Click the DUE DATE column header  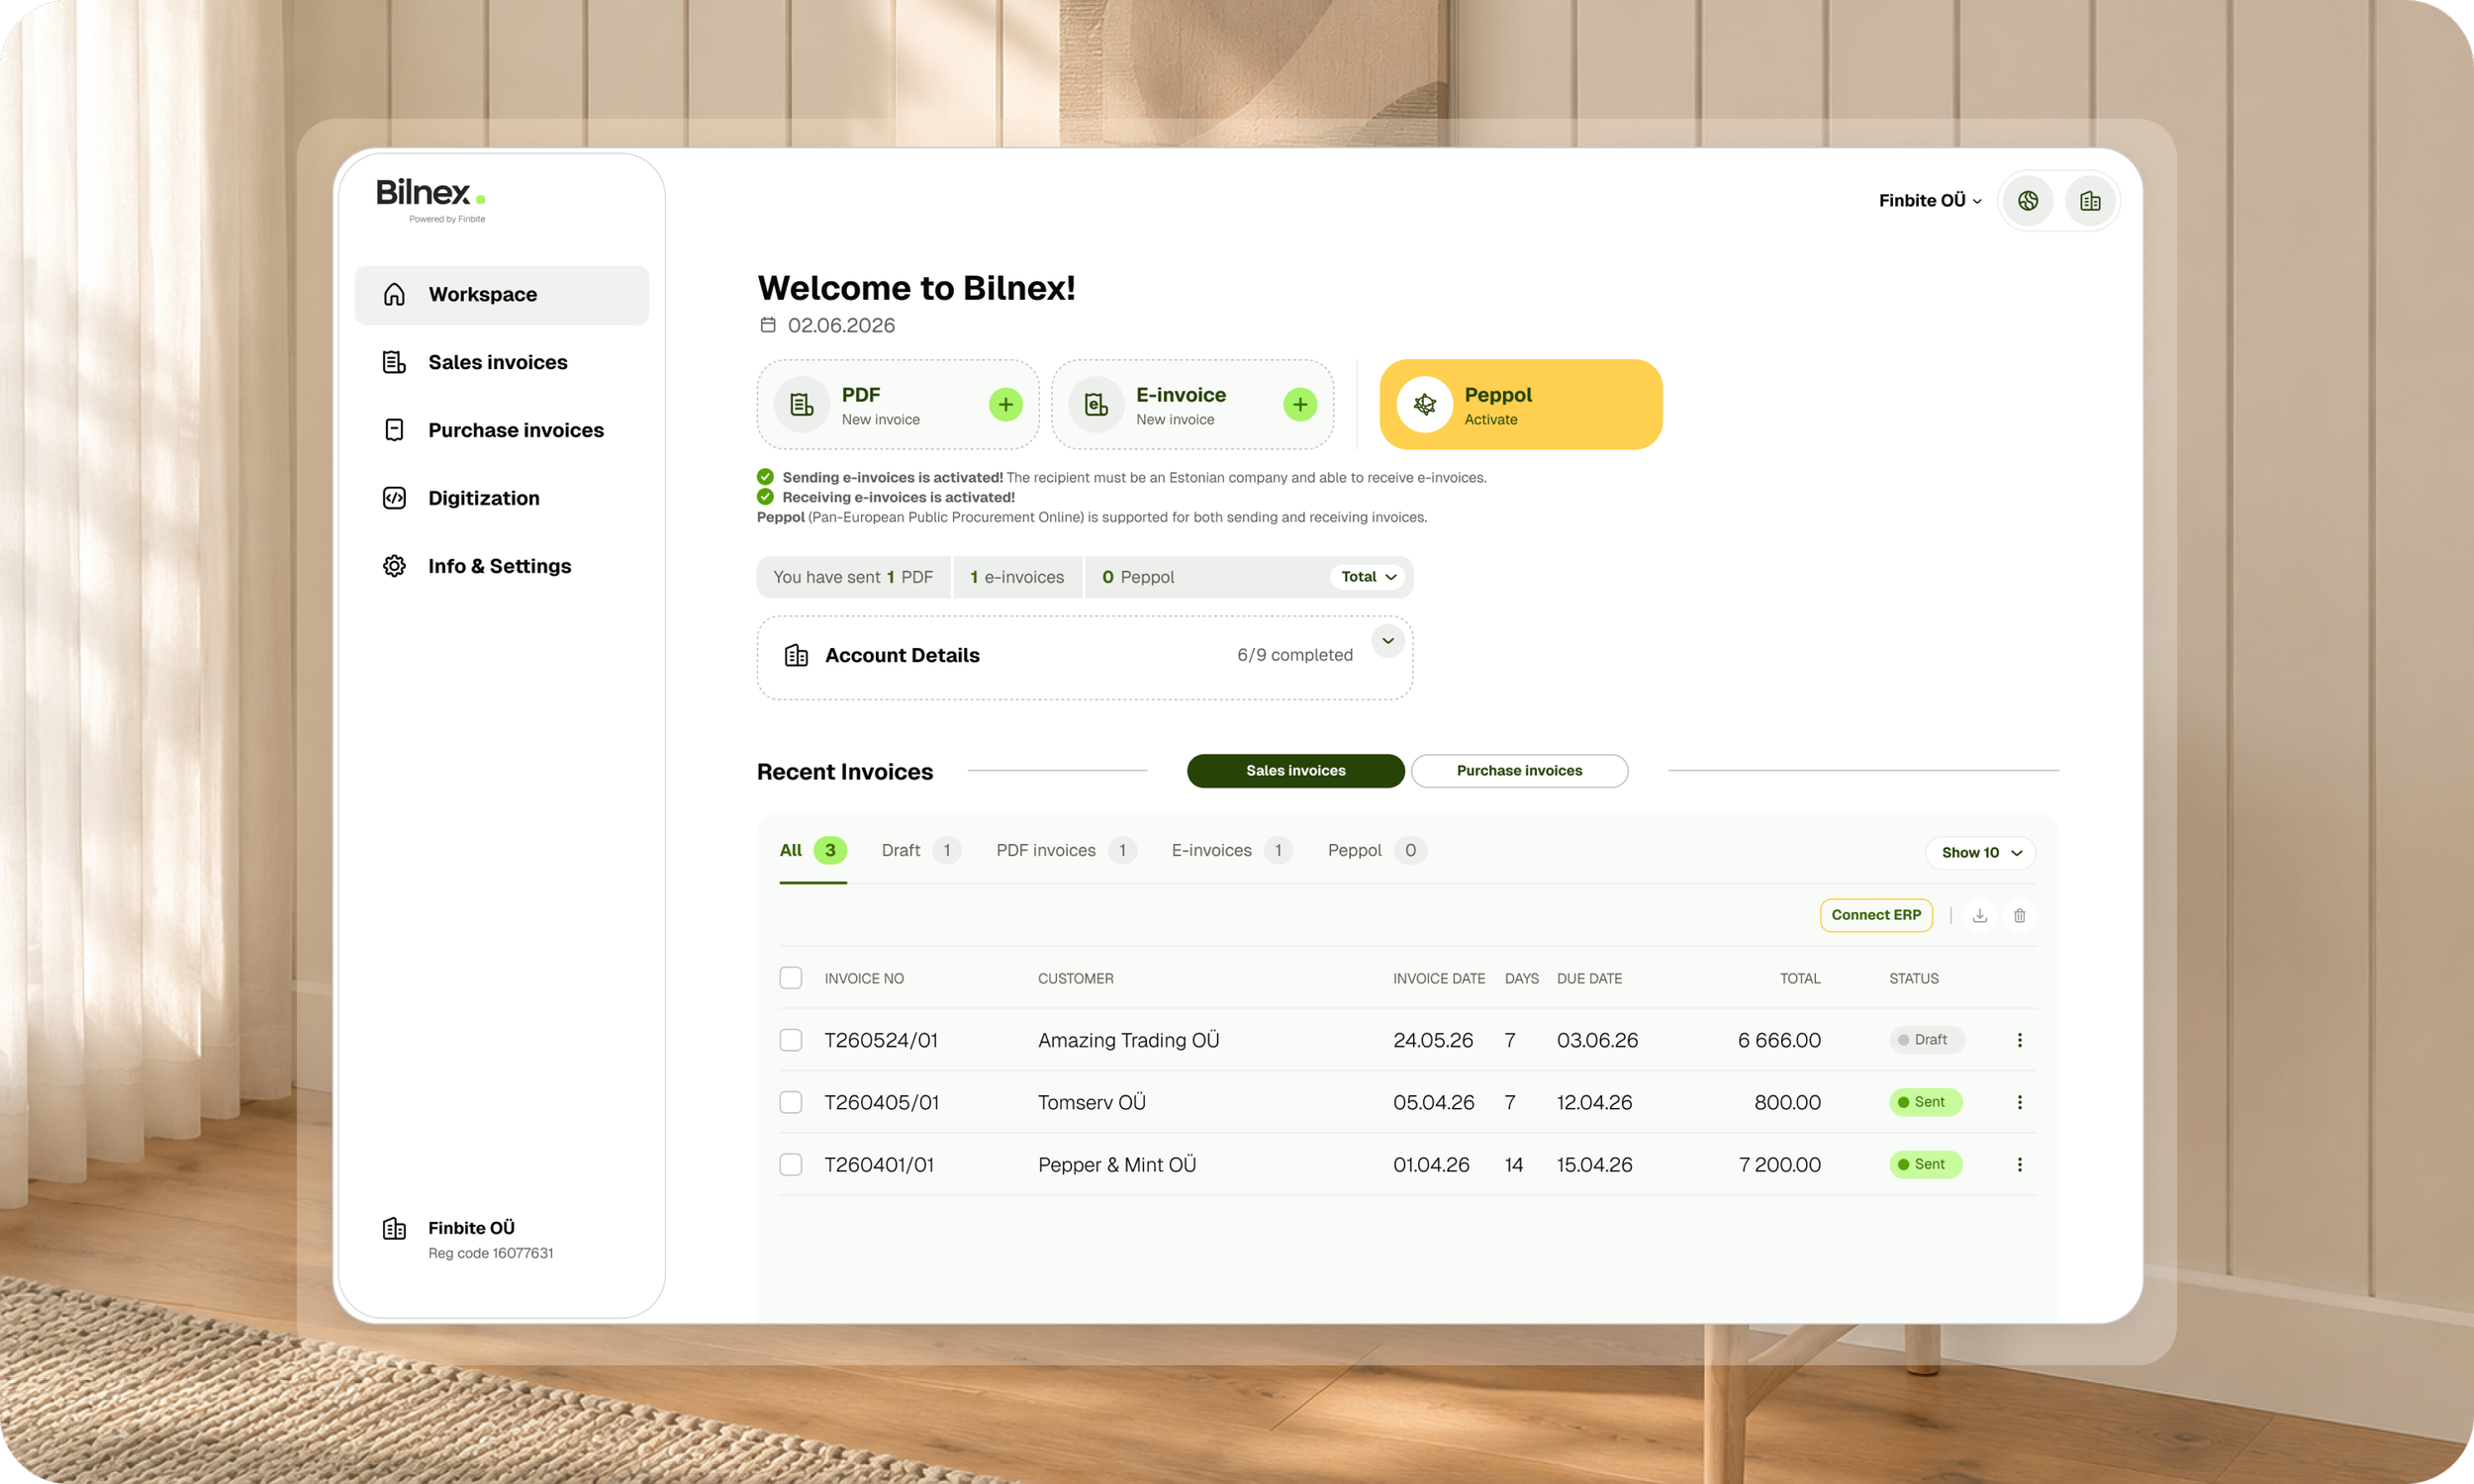point(1589,978)
